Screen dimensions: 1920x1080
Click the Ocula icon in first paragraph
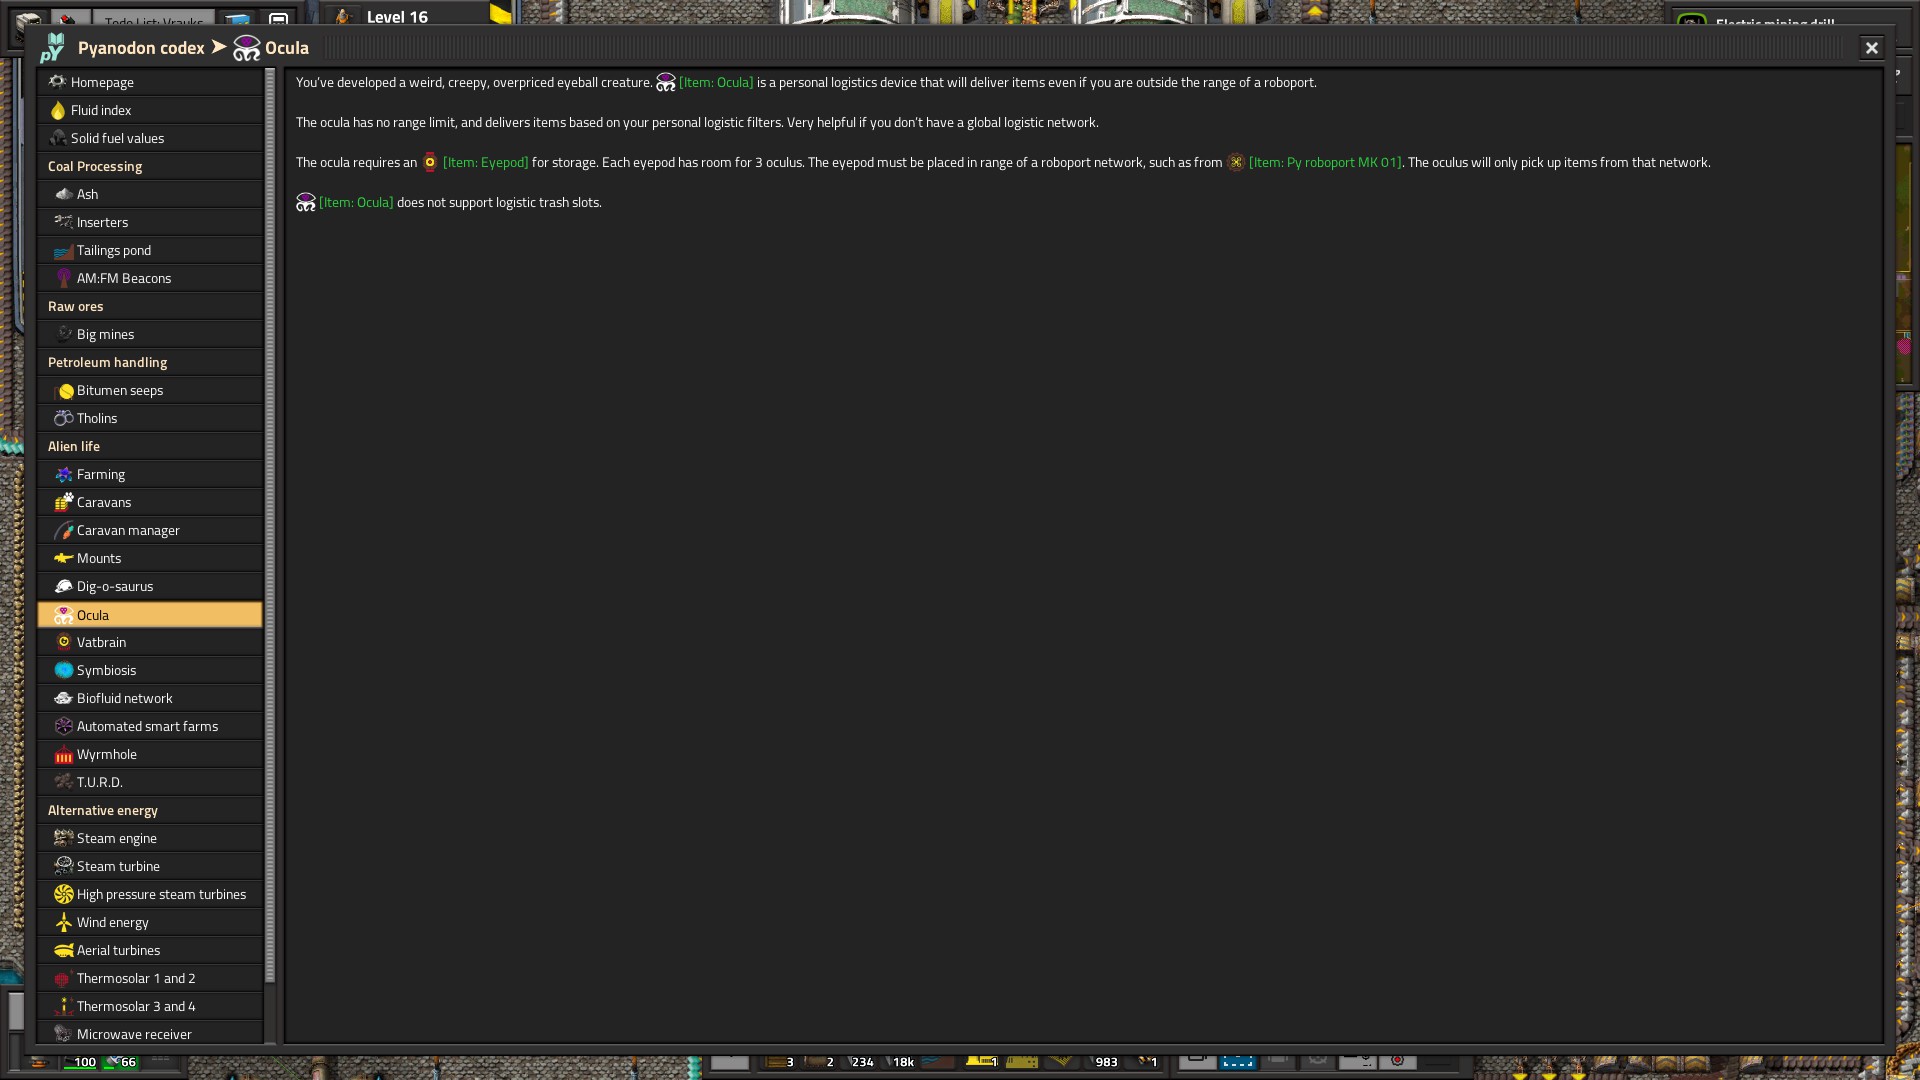[666, 83]
